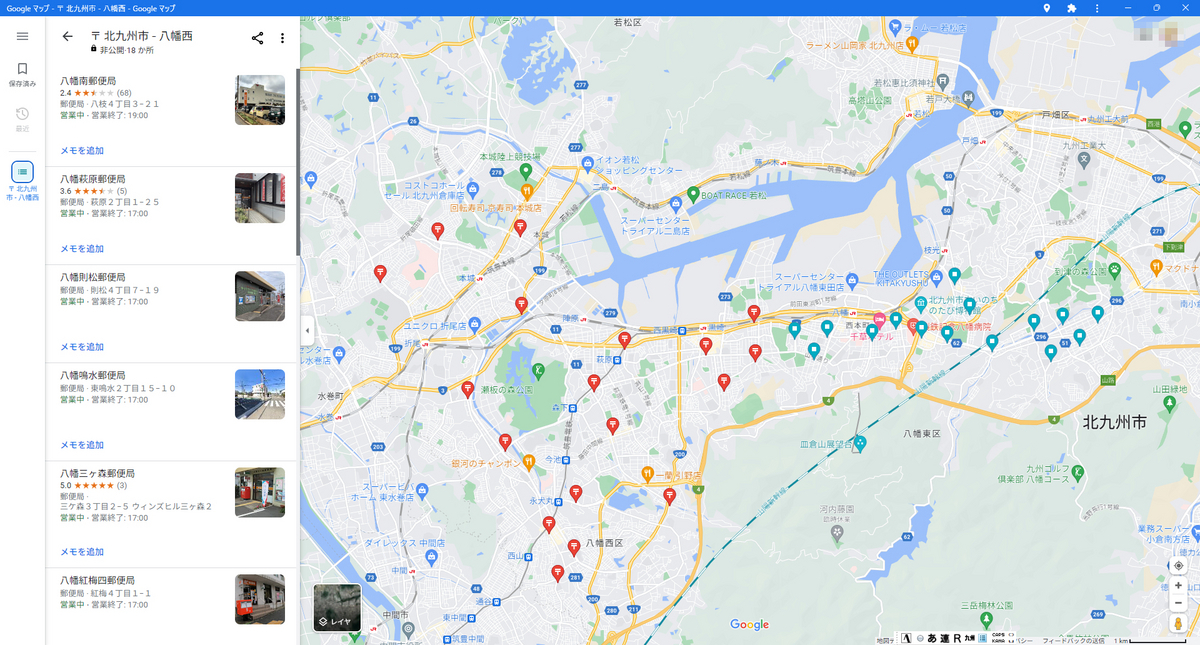View the 八幡三ヶ森郵便局 photo thumbnail
Viewport: 1200px width, 645px height.
[x=260, y=492]
